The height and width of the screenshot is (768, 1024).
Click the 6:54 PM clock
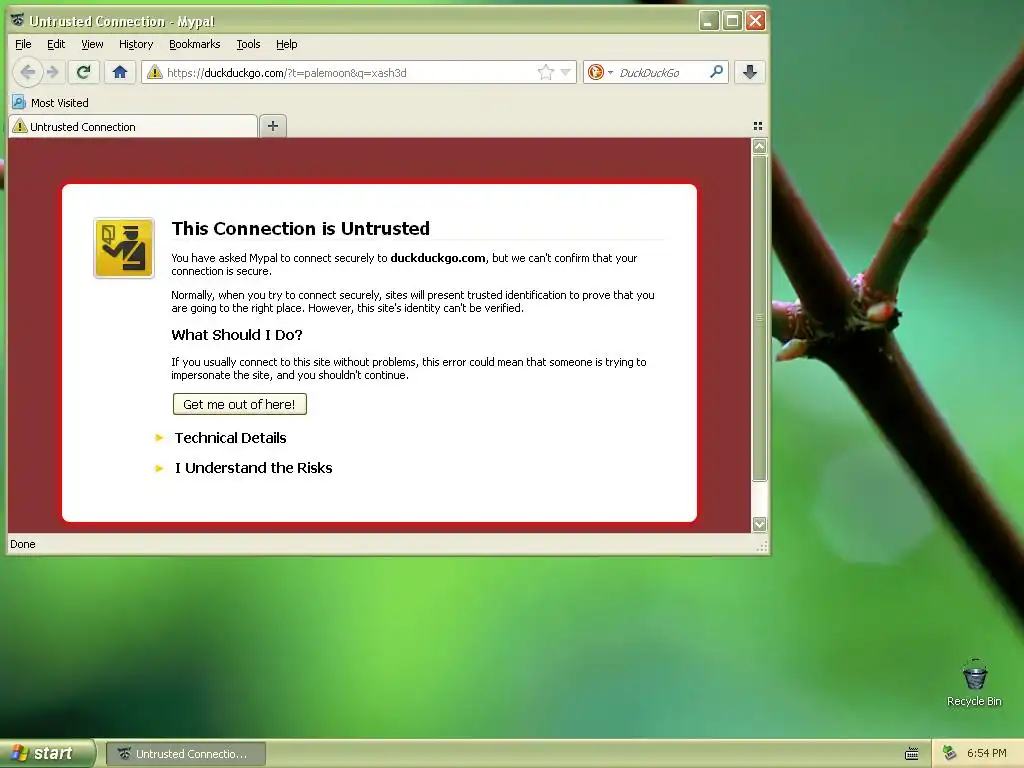(x=986, y=753)
